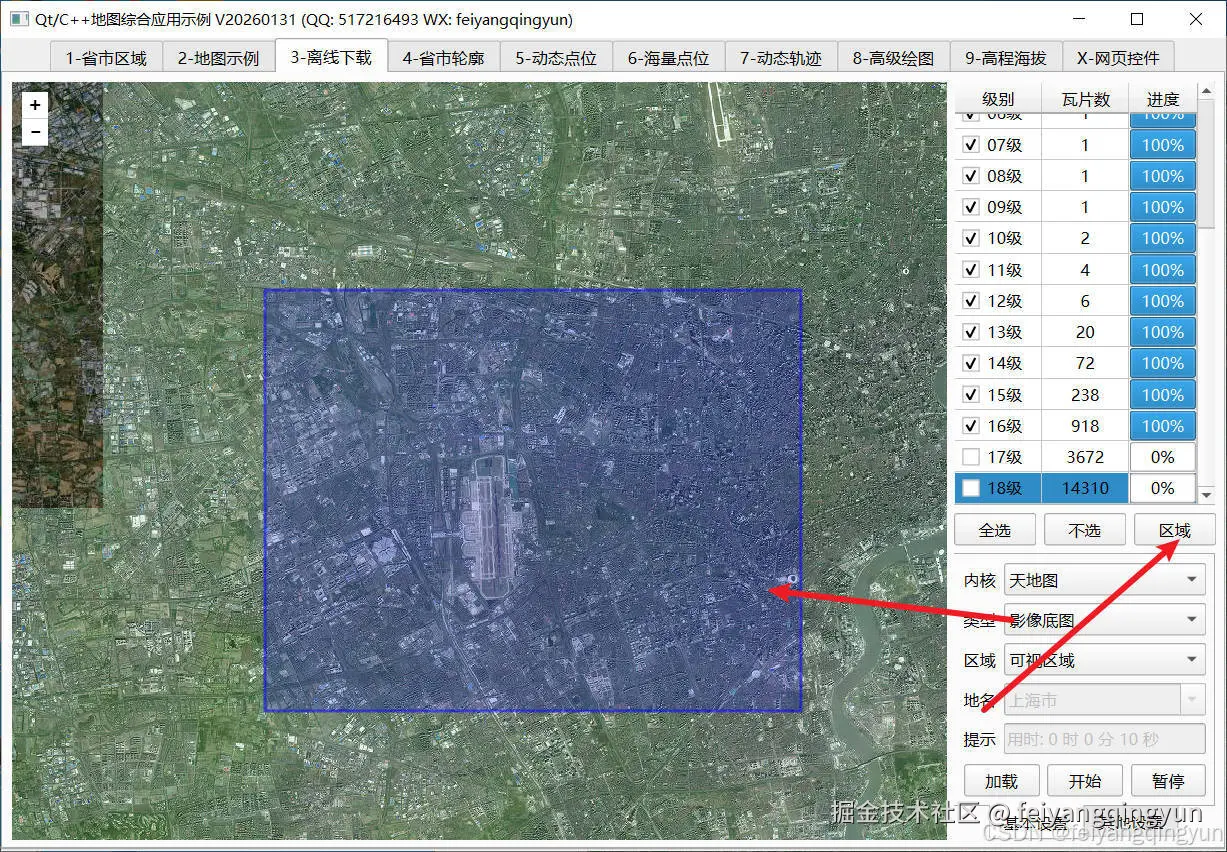The height and width of the screenshot is (852, 1227).
Task: Click the 级别 column header
Action: click(998, 99)
